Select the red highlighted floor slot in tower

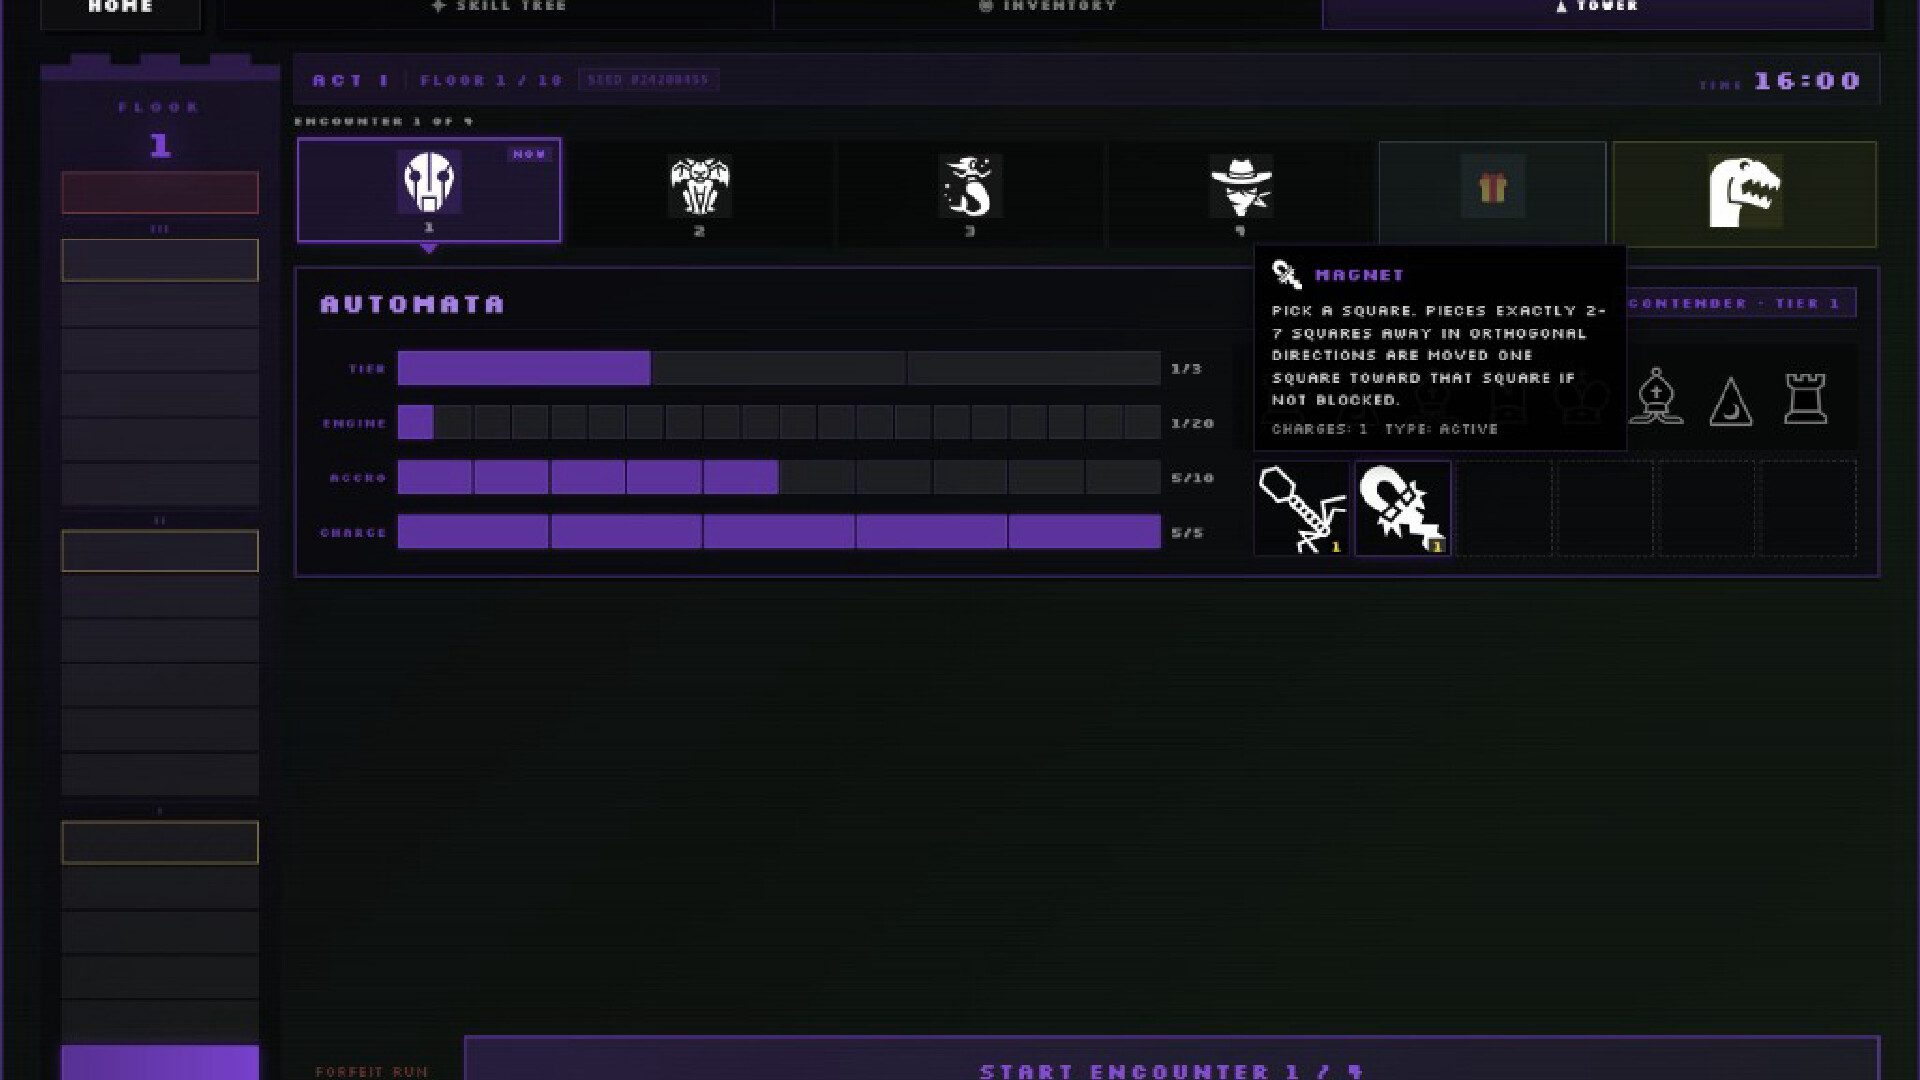click(160, 192)
